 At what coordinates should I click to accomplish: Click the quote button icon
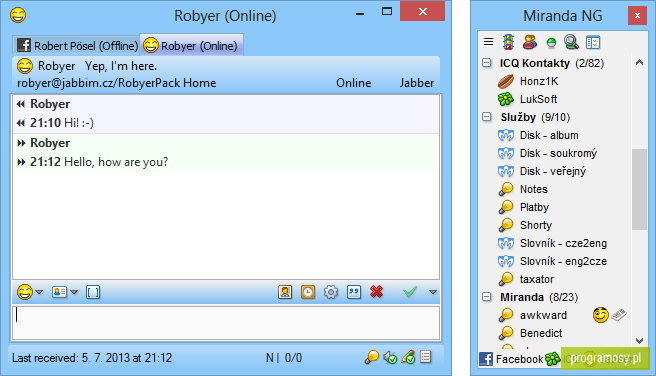click(354, 292)
